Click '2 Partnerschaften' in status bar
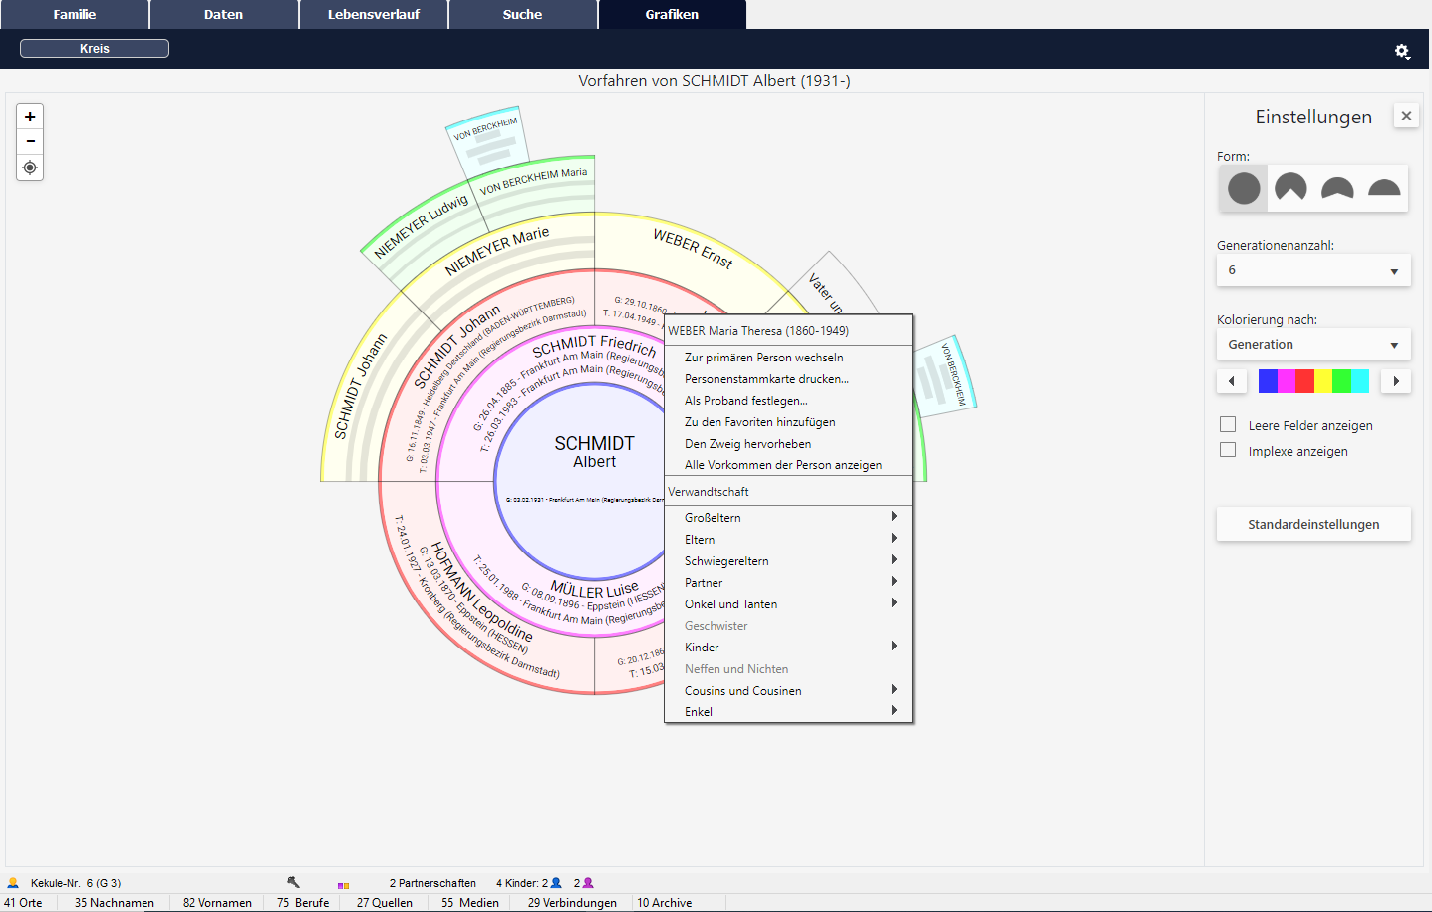This screenshot has height=912, width=1432. click(433, 883)
